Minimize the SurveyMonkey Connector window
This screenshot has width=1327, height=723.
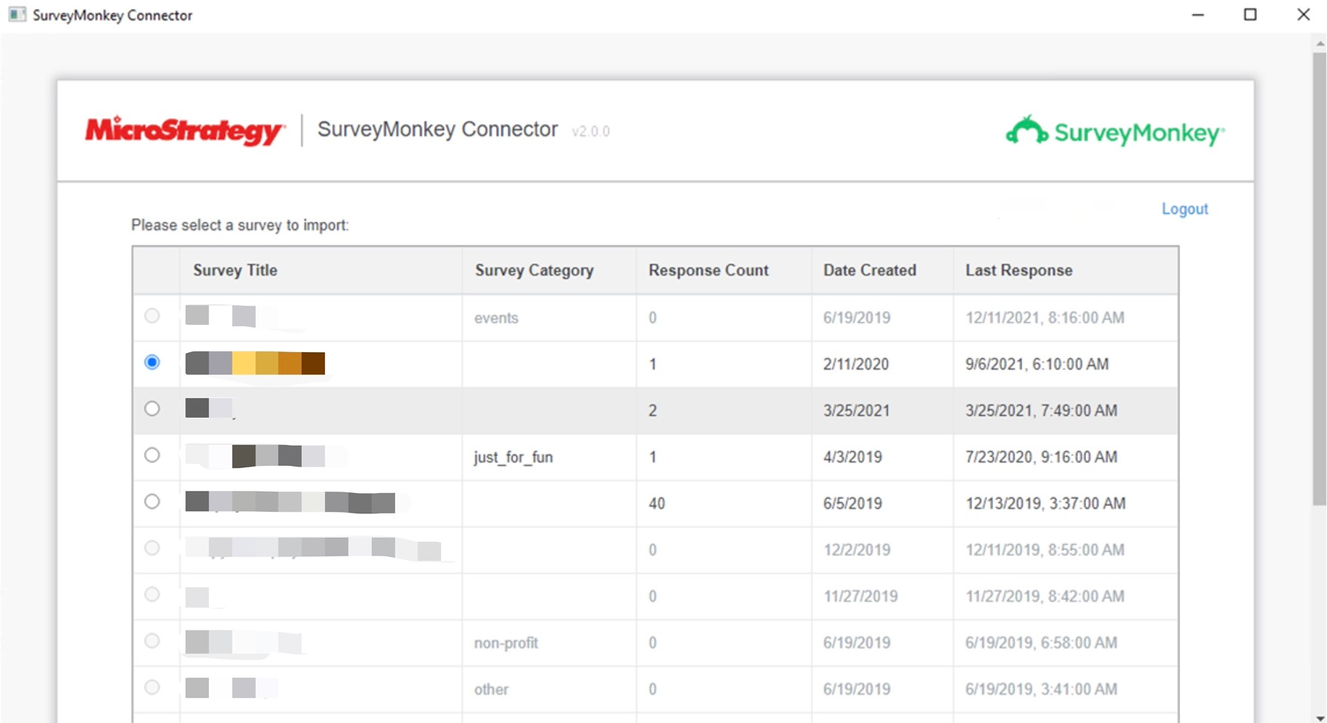1198,15
